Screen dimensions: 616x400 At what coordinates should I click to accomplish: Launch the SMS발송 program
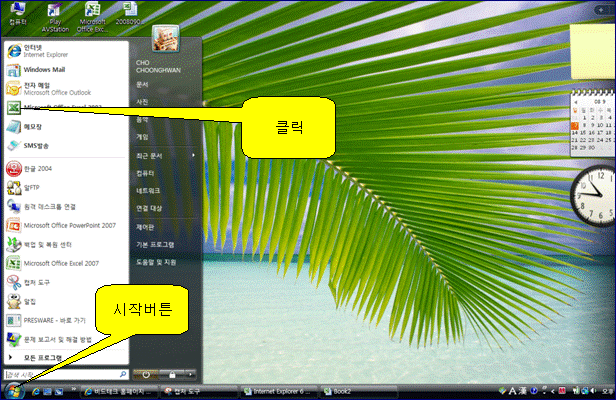pos(66,145)
